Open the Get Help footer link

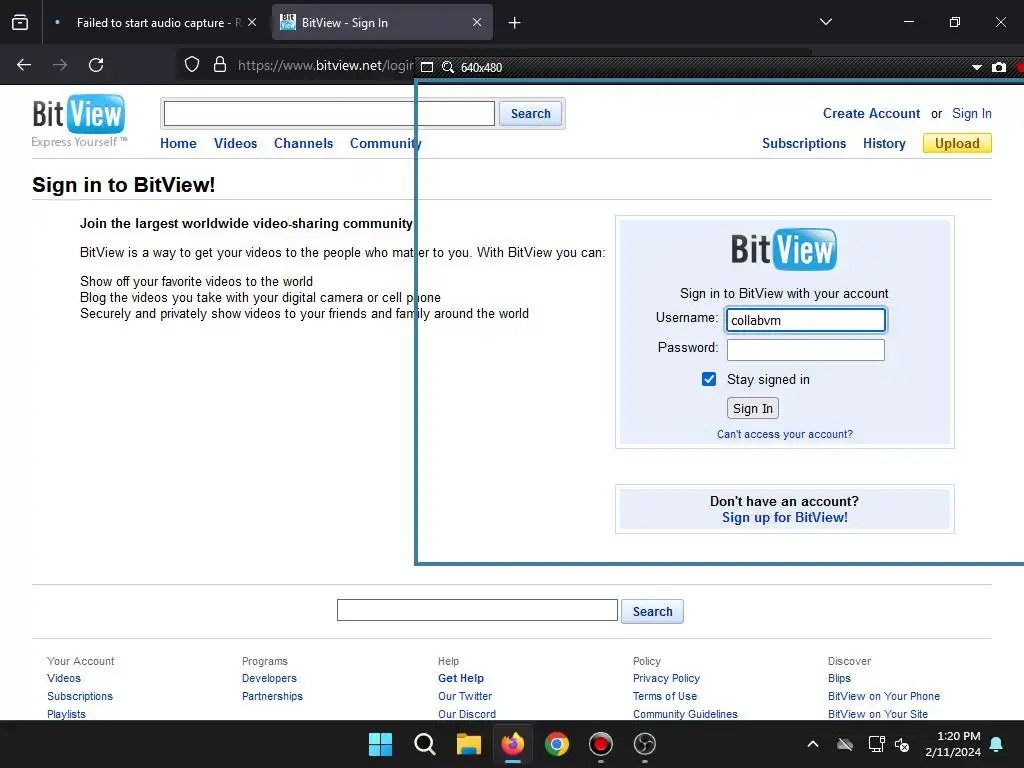tap(461, 678)
